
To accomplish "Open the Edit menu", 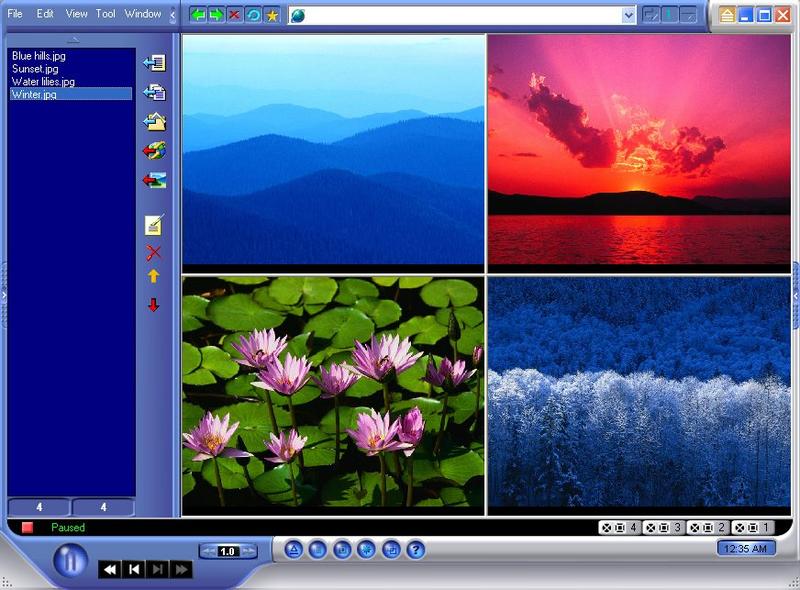I will click(x=45, y=14).
